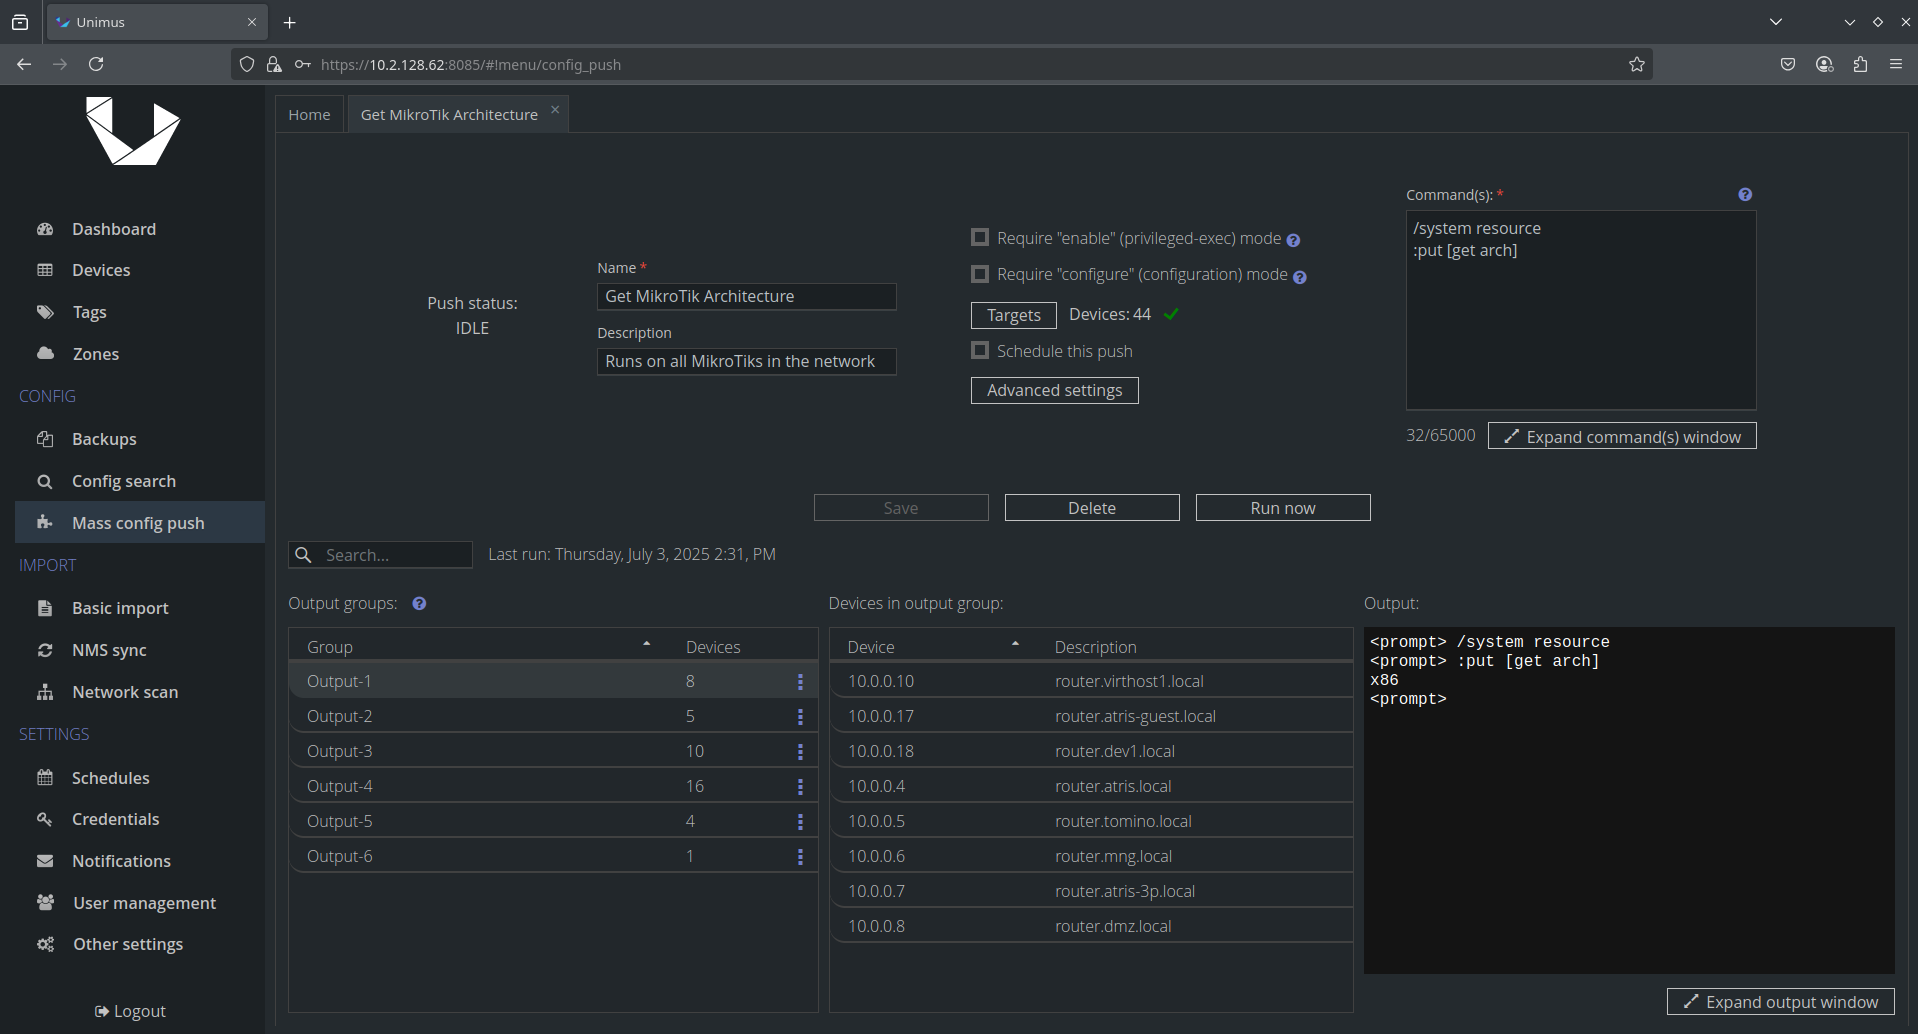Toggle Require "configure" mode checkbox
This screenshot has width=1918, height=1034.
[x=980, y=274]
